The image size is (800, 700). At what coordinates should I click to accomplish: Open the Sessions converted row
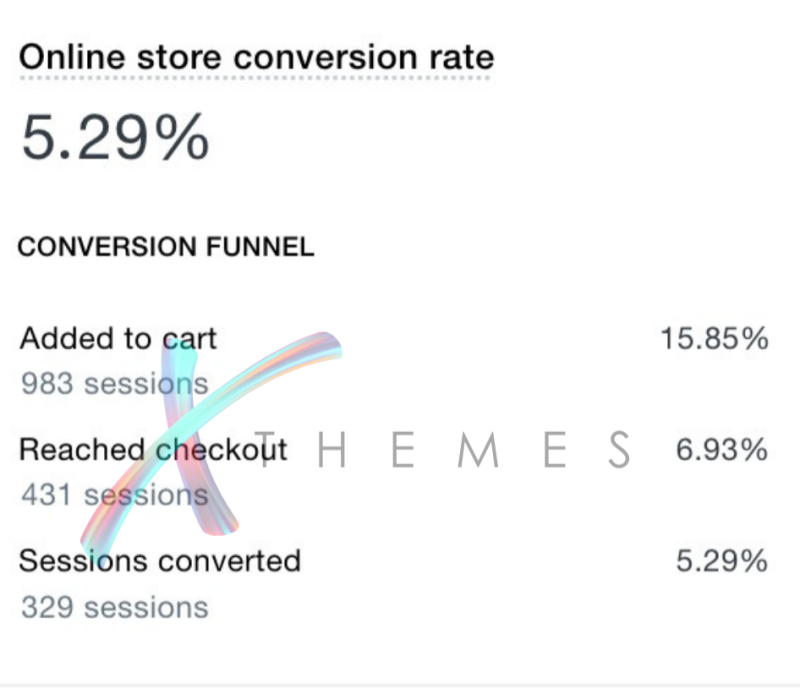(394, 584)
